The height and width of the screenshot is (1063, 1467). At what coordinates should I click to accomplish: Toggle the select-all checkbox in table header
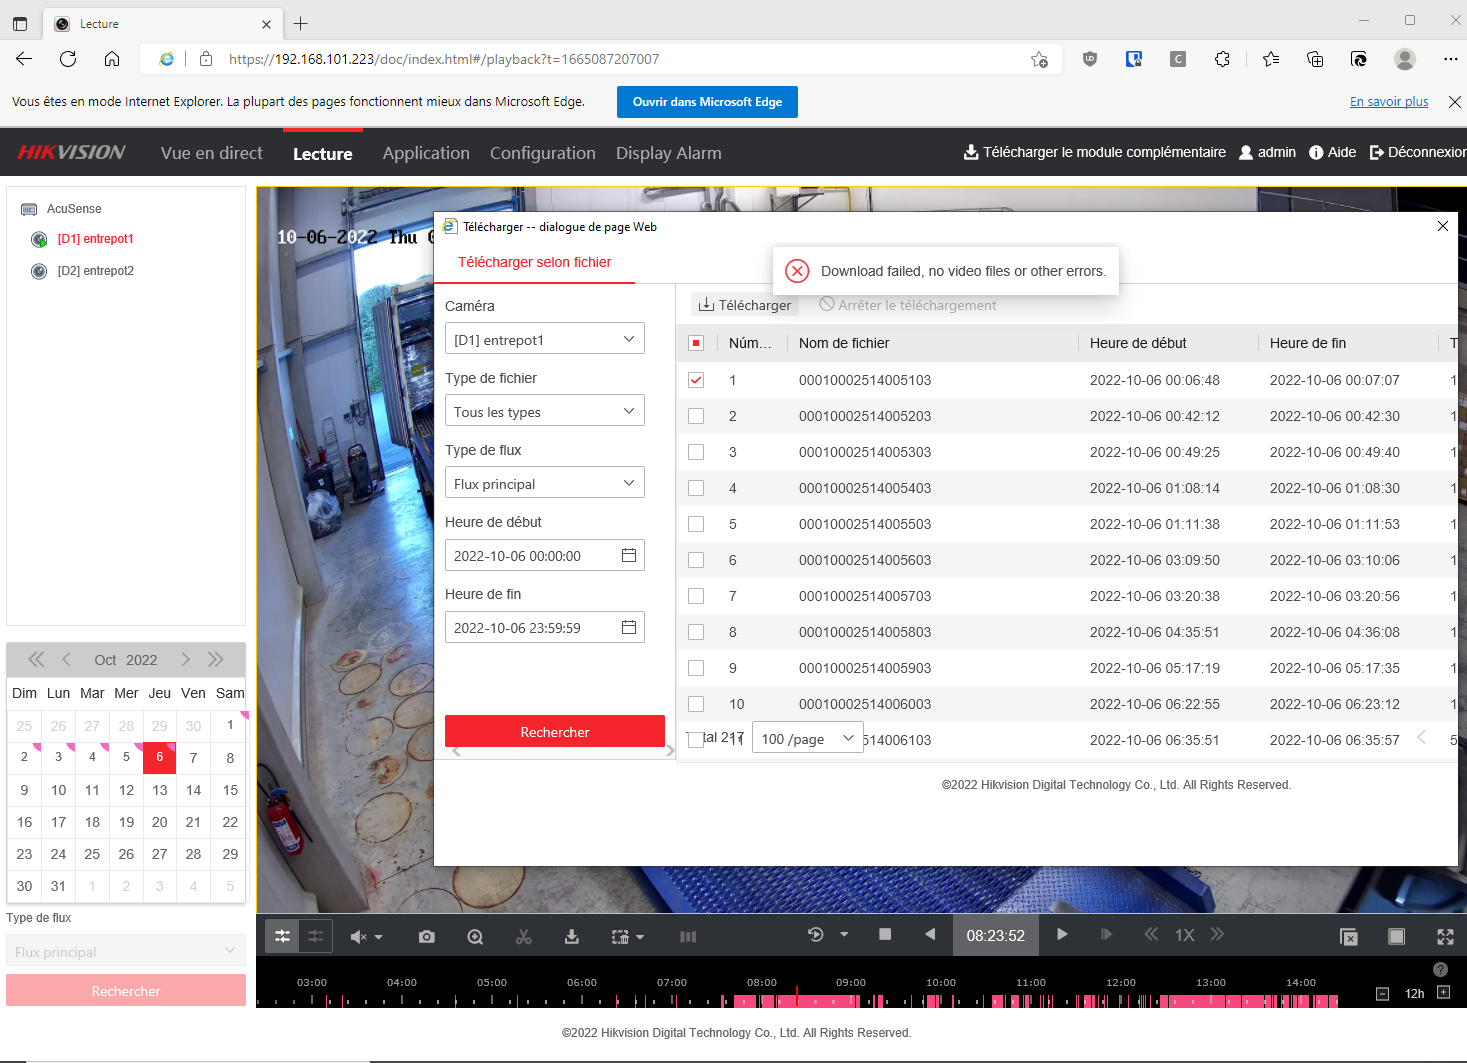pos(696,343)
